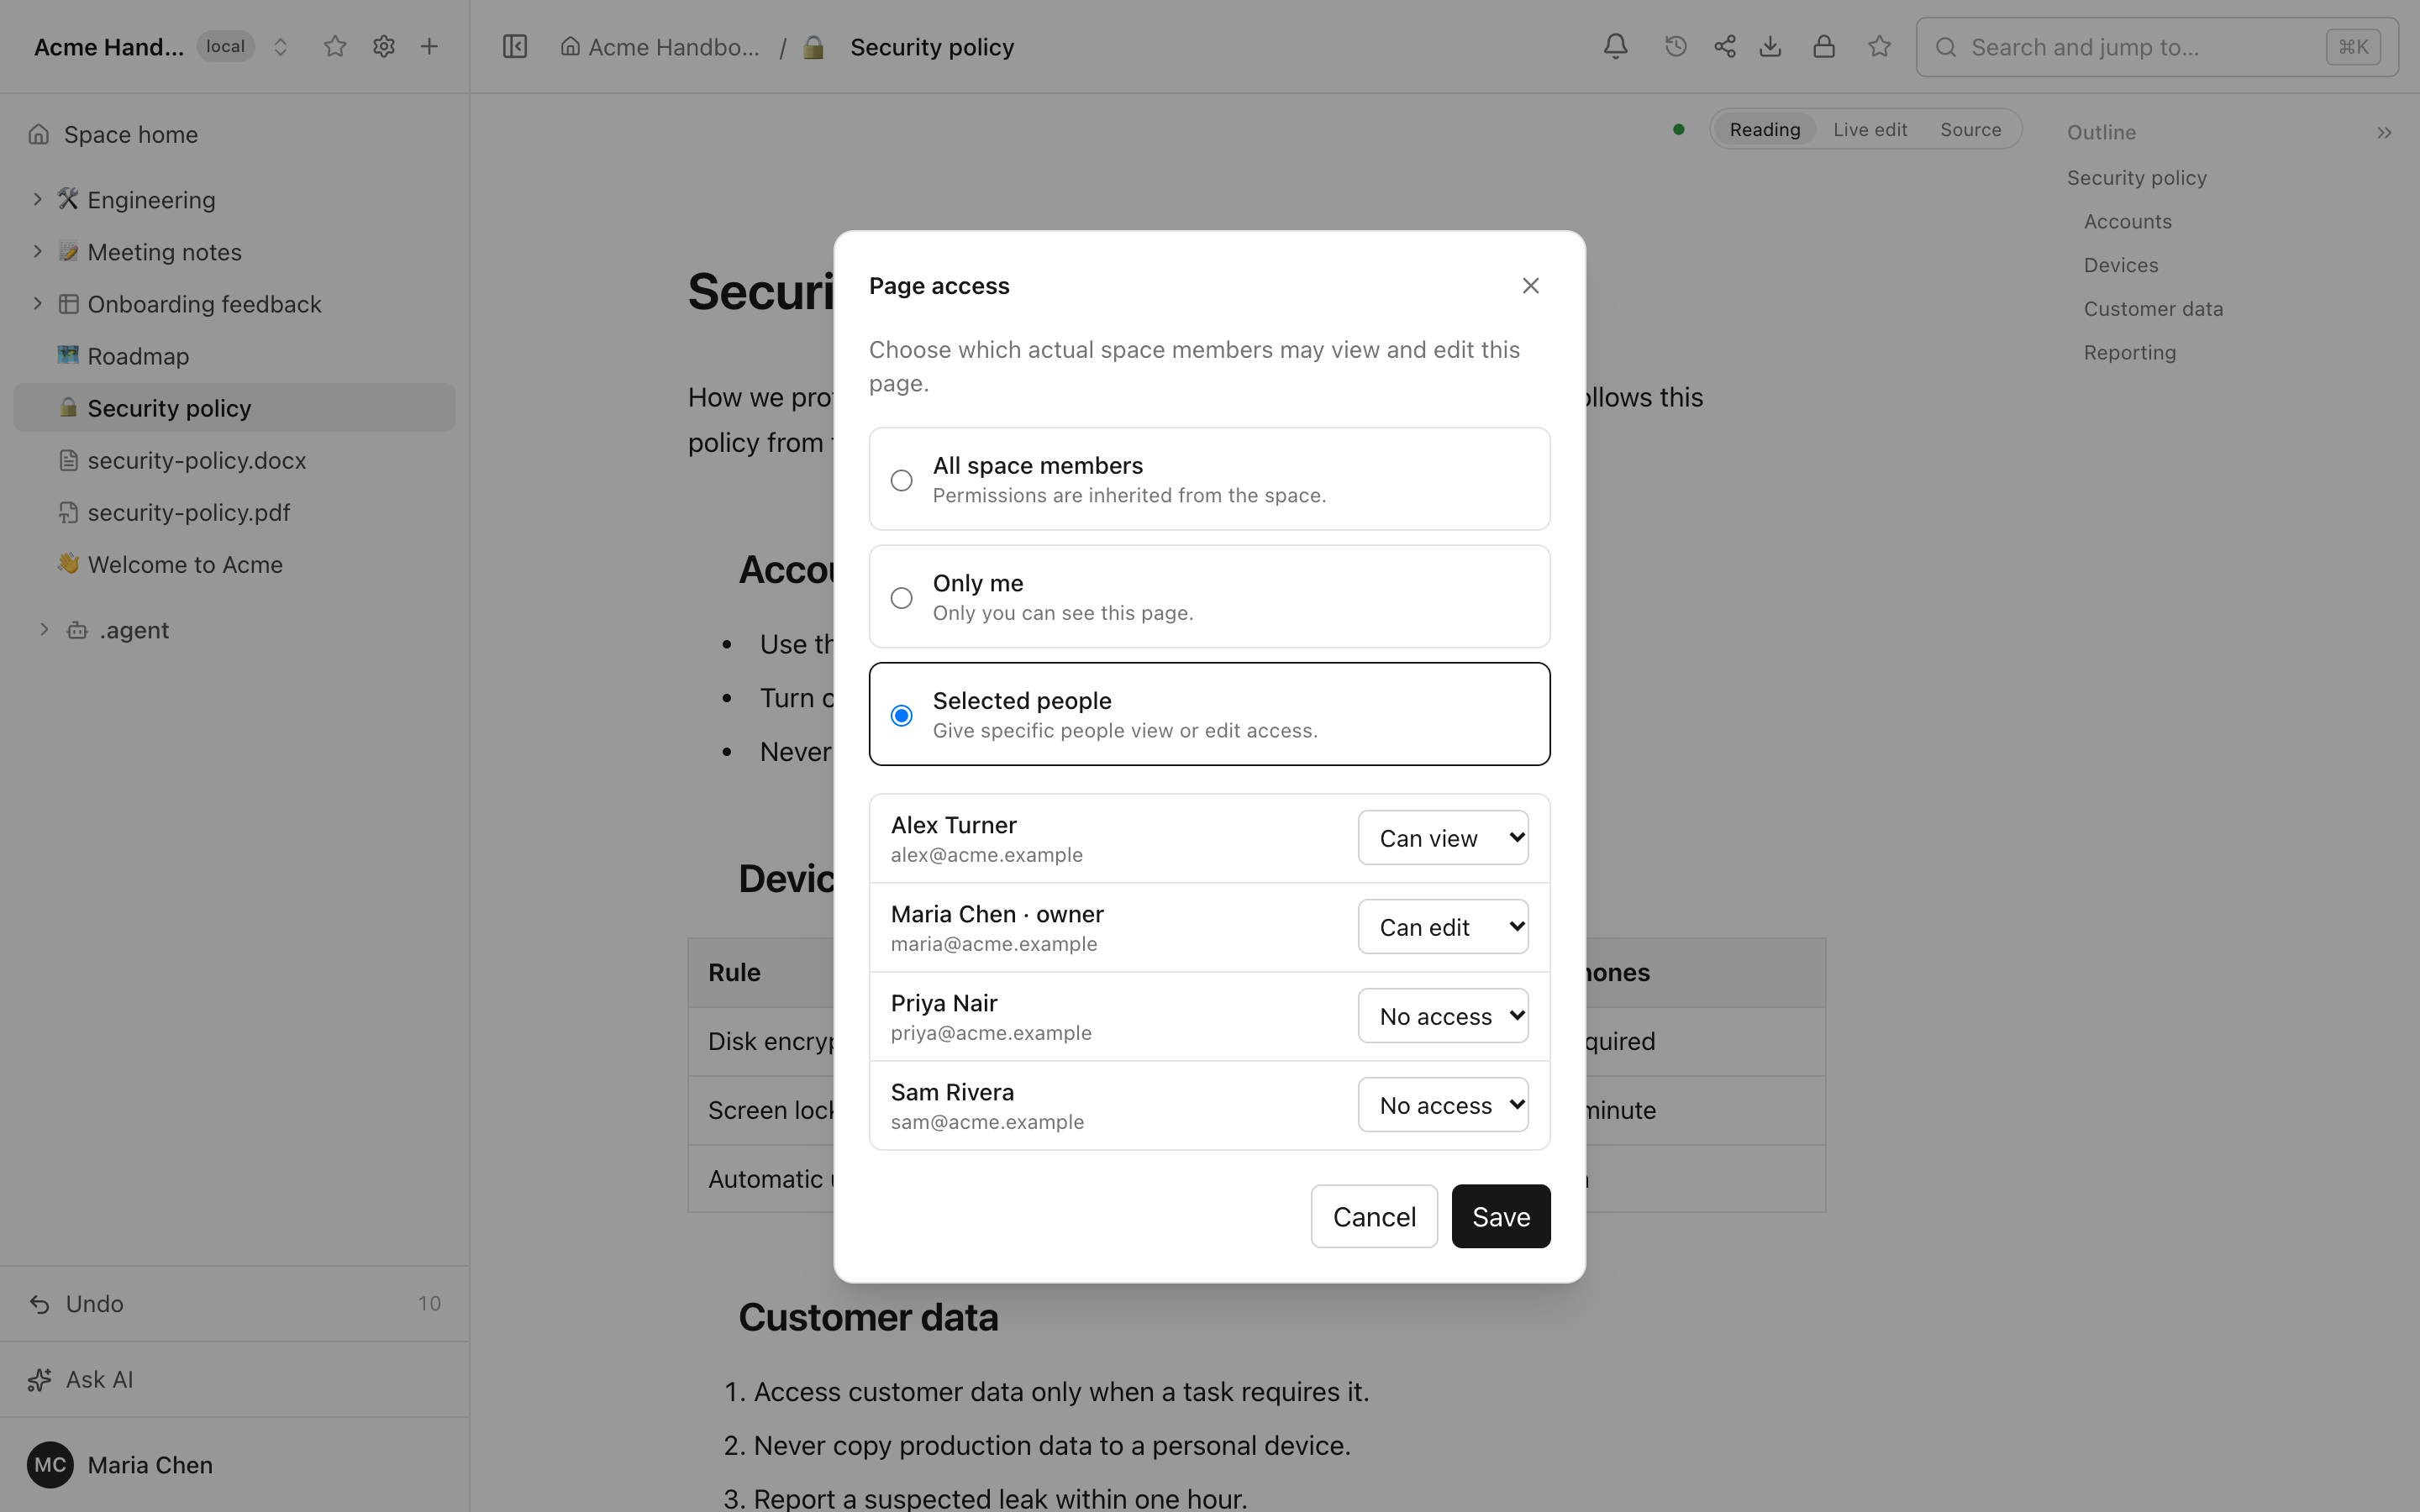Expand the Meeting notes tree item

[37, 251]
